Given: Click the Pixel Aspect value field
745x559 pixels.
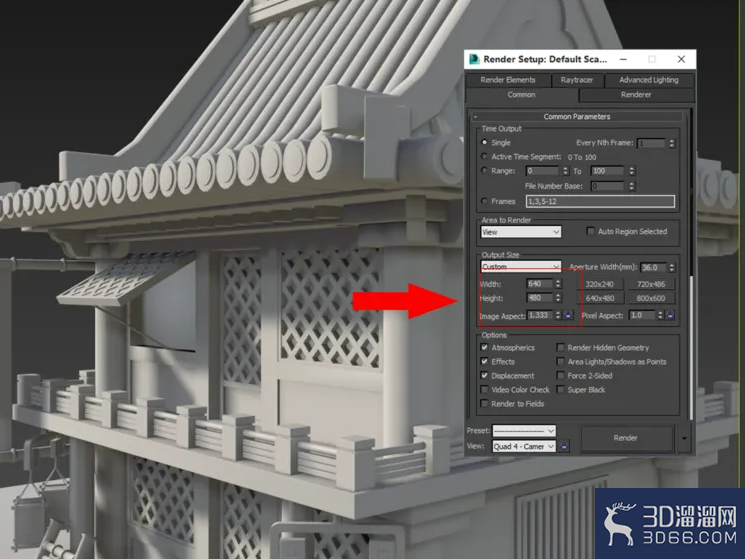Looking at the screenshot, I should coord(642,315).
